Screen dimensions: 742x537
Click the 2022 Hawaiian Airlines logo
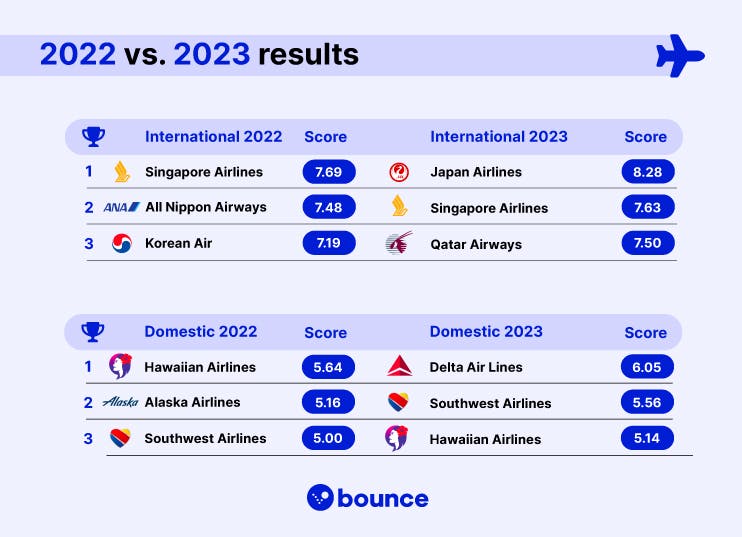(x=121, y=367)
